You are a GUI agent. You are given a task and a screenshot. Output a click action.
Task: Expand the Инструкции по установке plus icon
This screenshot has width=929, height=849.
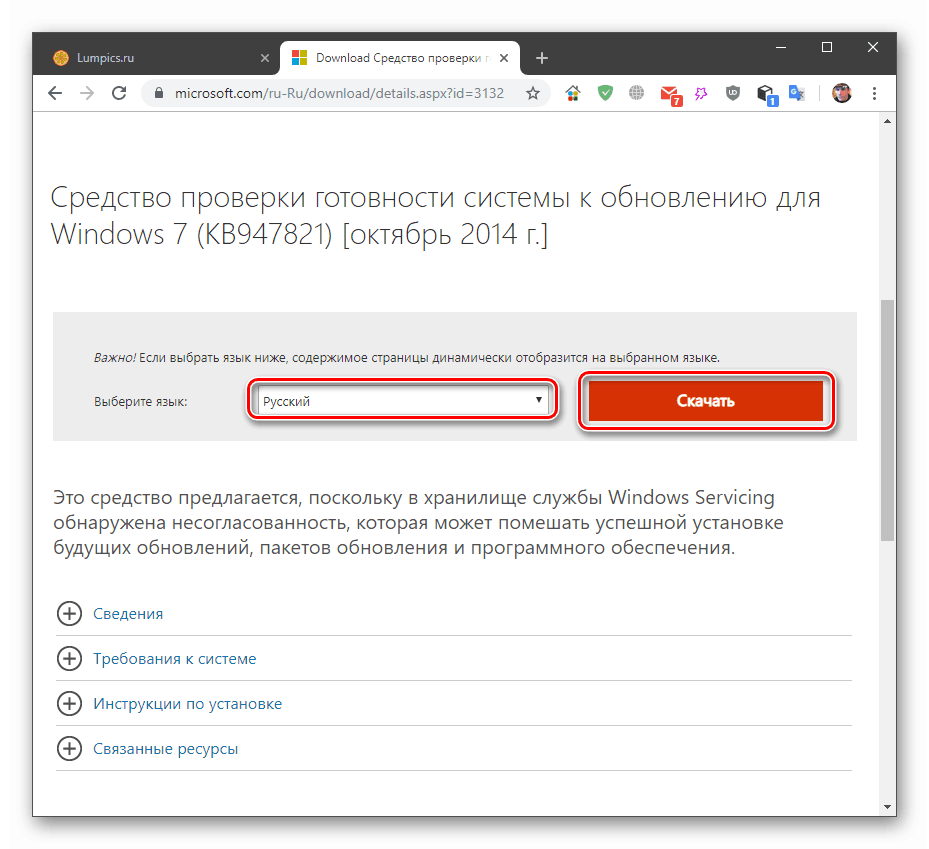69,703
